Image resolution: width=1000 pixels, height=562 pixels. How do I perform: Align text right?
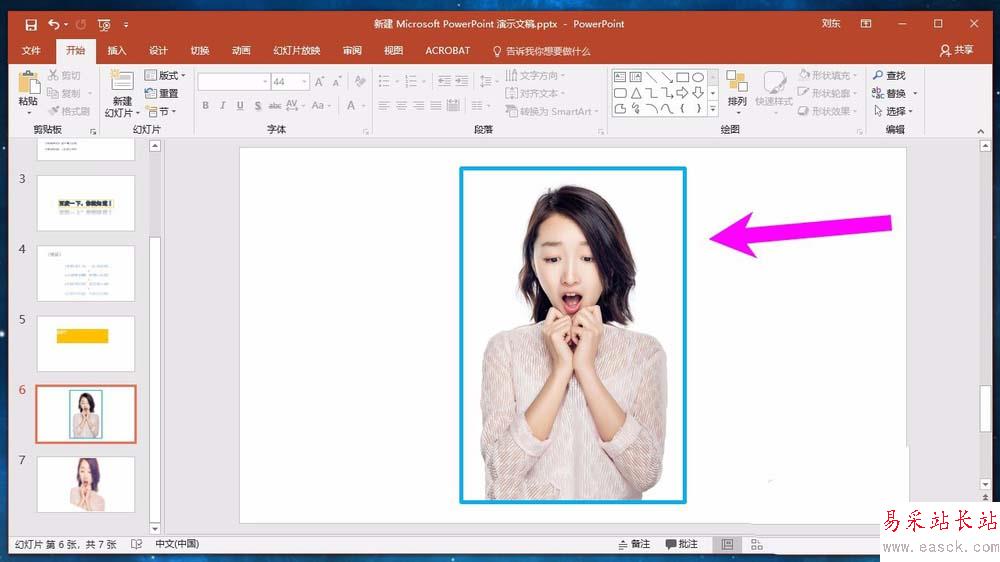point(418,106)
